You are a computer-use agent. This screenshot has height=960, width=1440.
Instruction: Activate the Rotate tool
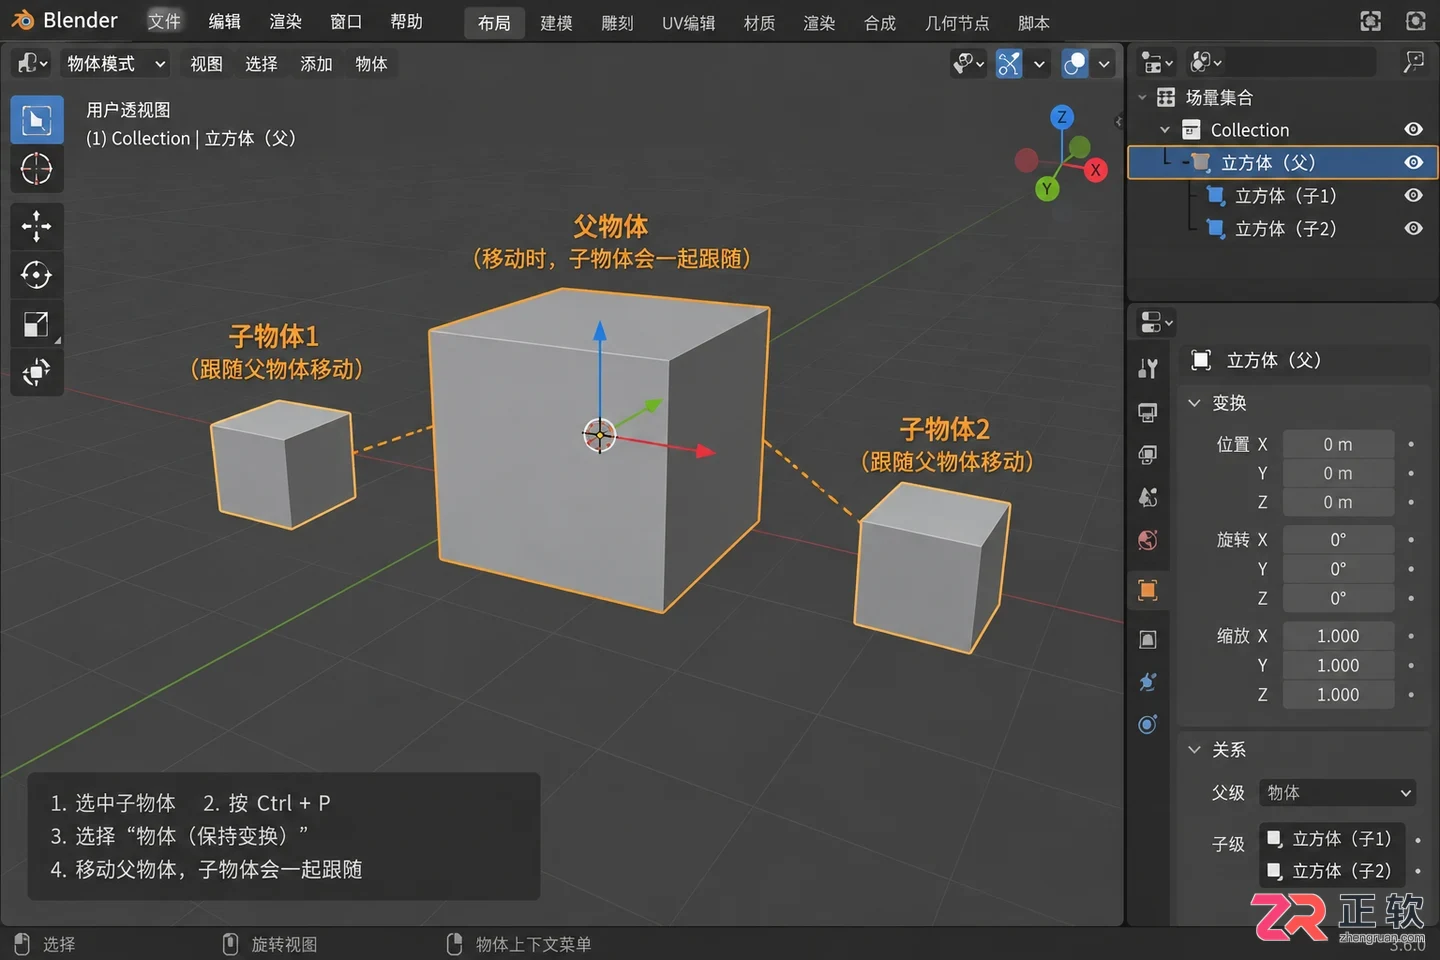tap(37, 275)
